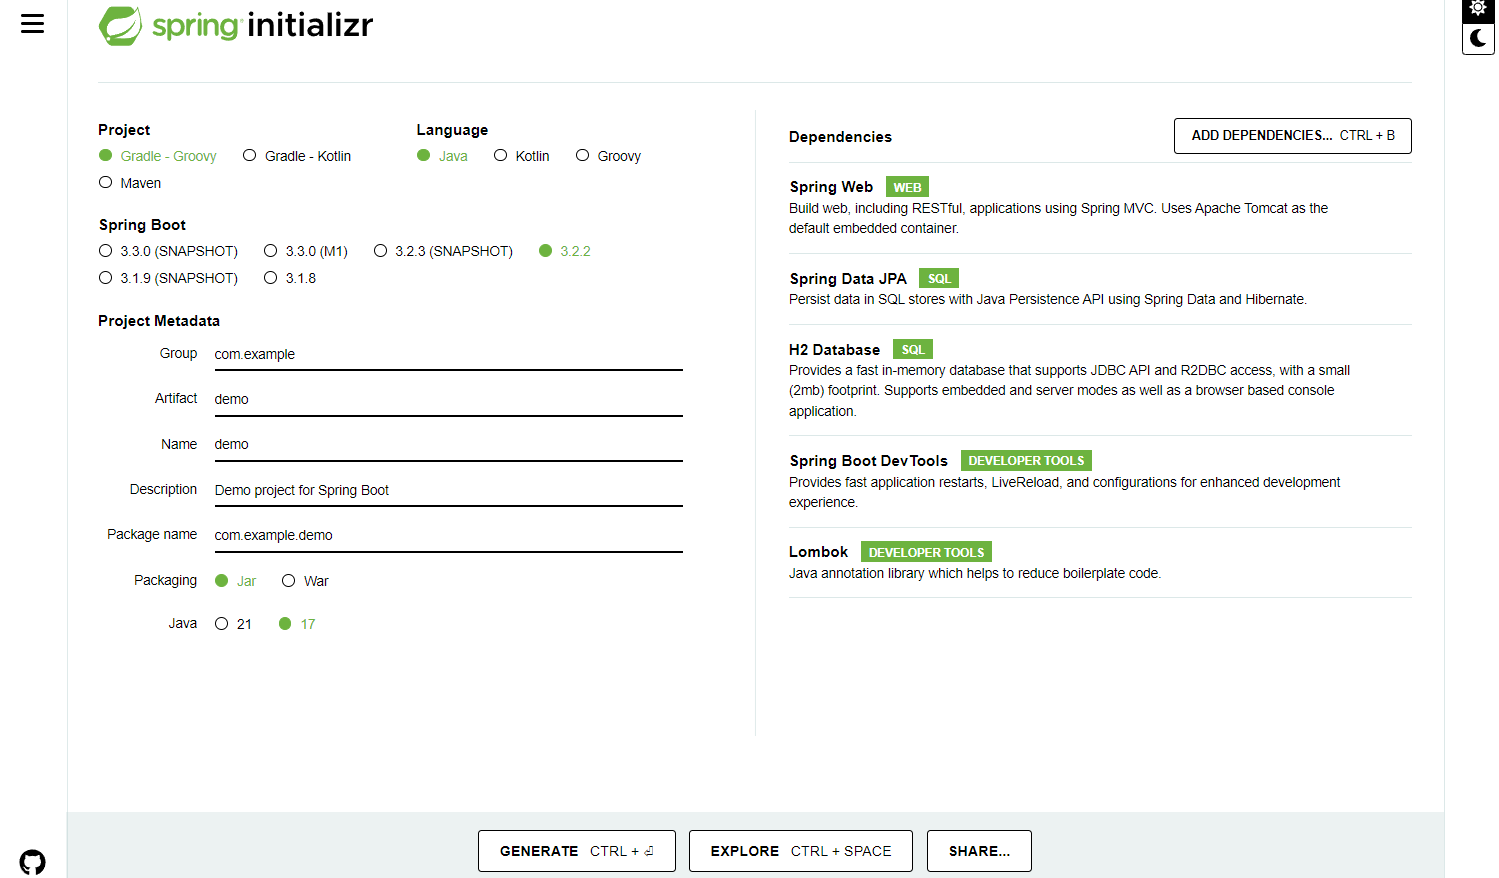
Task: Click the Spring Web dependency
Action: pyautogui.click(x=1100, y=207)
